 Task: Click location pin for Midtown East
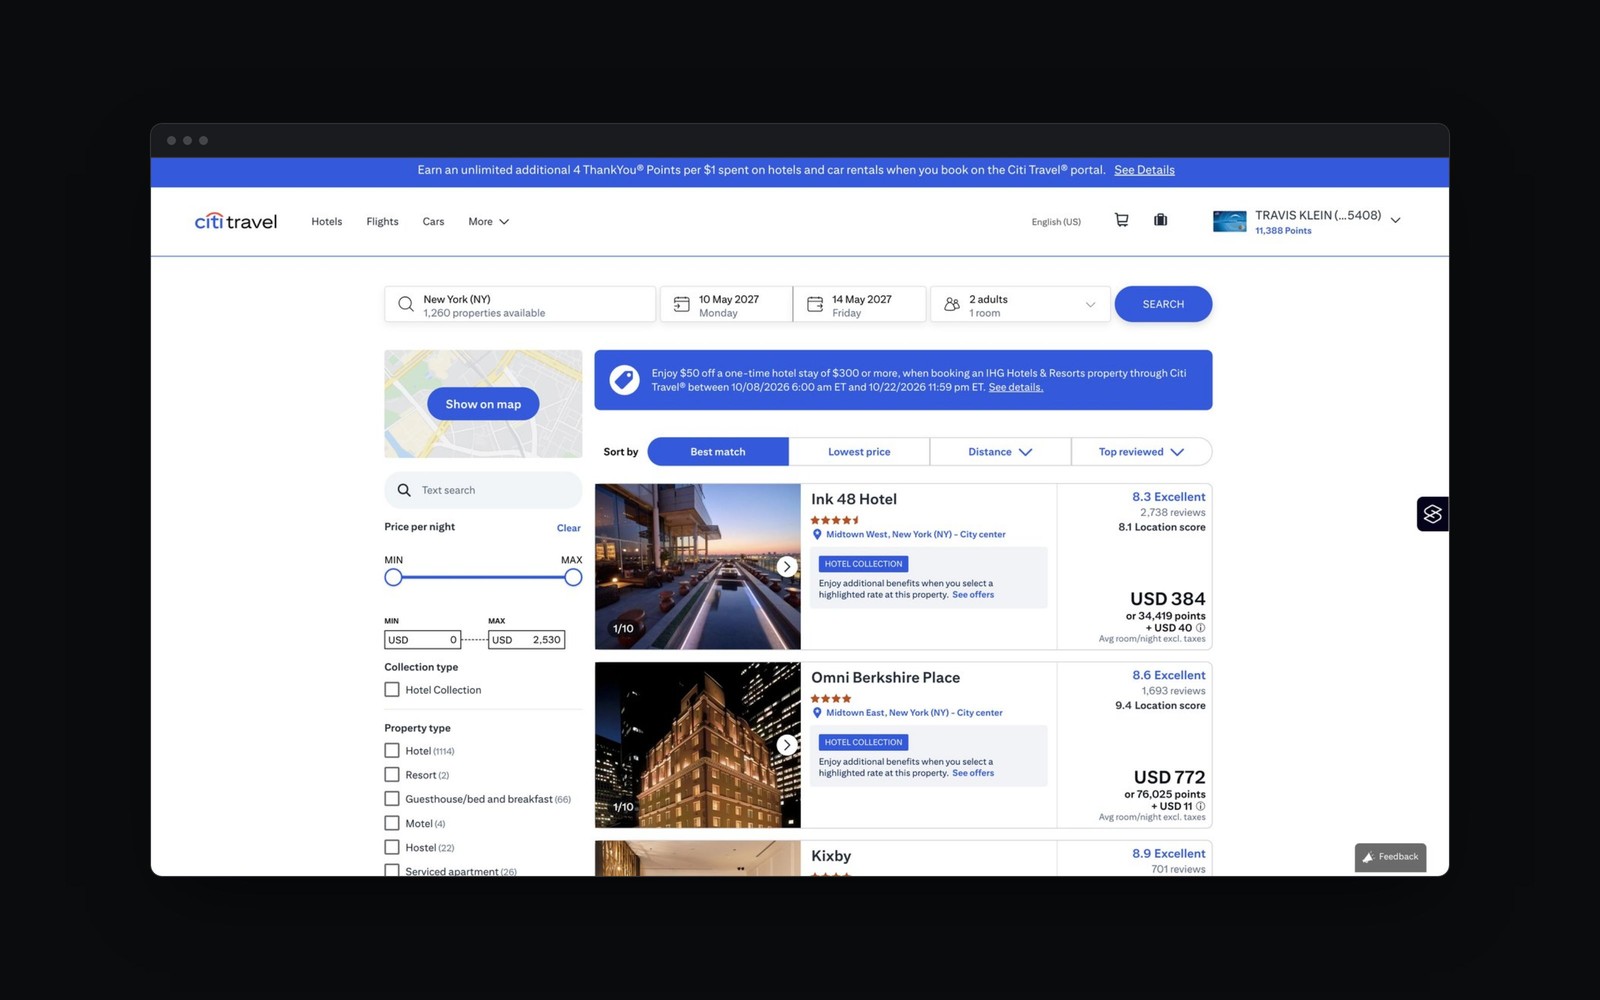pyautogui.click(x=817, y=713)
